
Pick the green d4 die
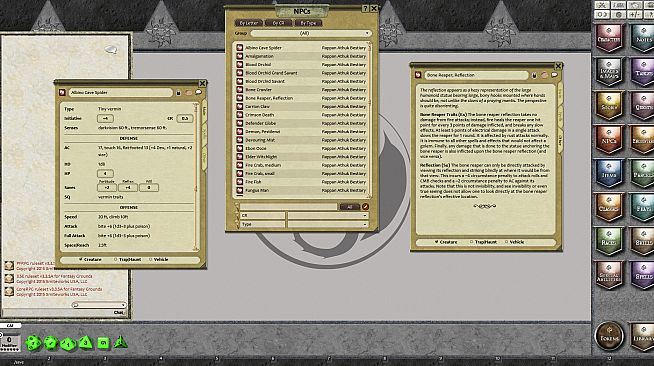121,342
